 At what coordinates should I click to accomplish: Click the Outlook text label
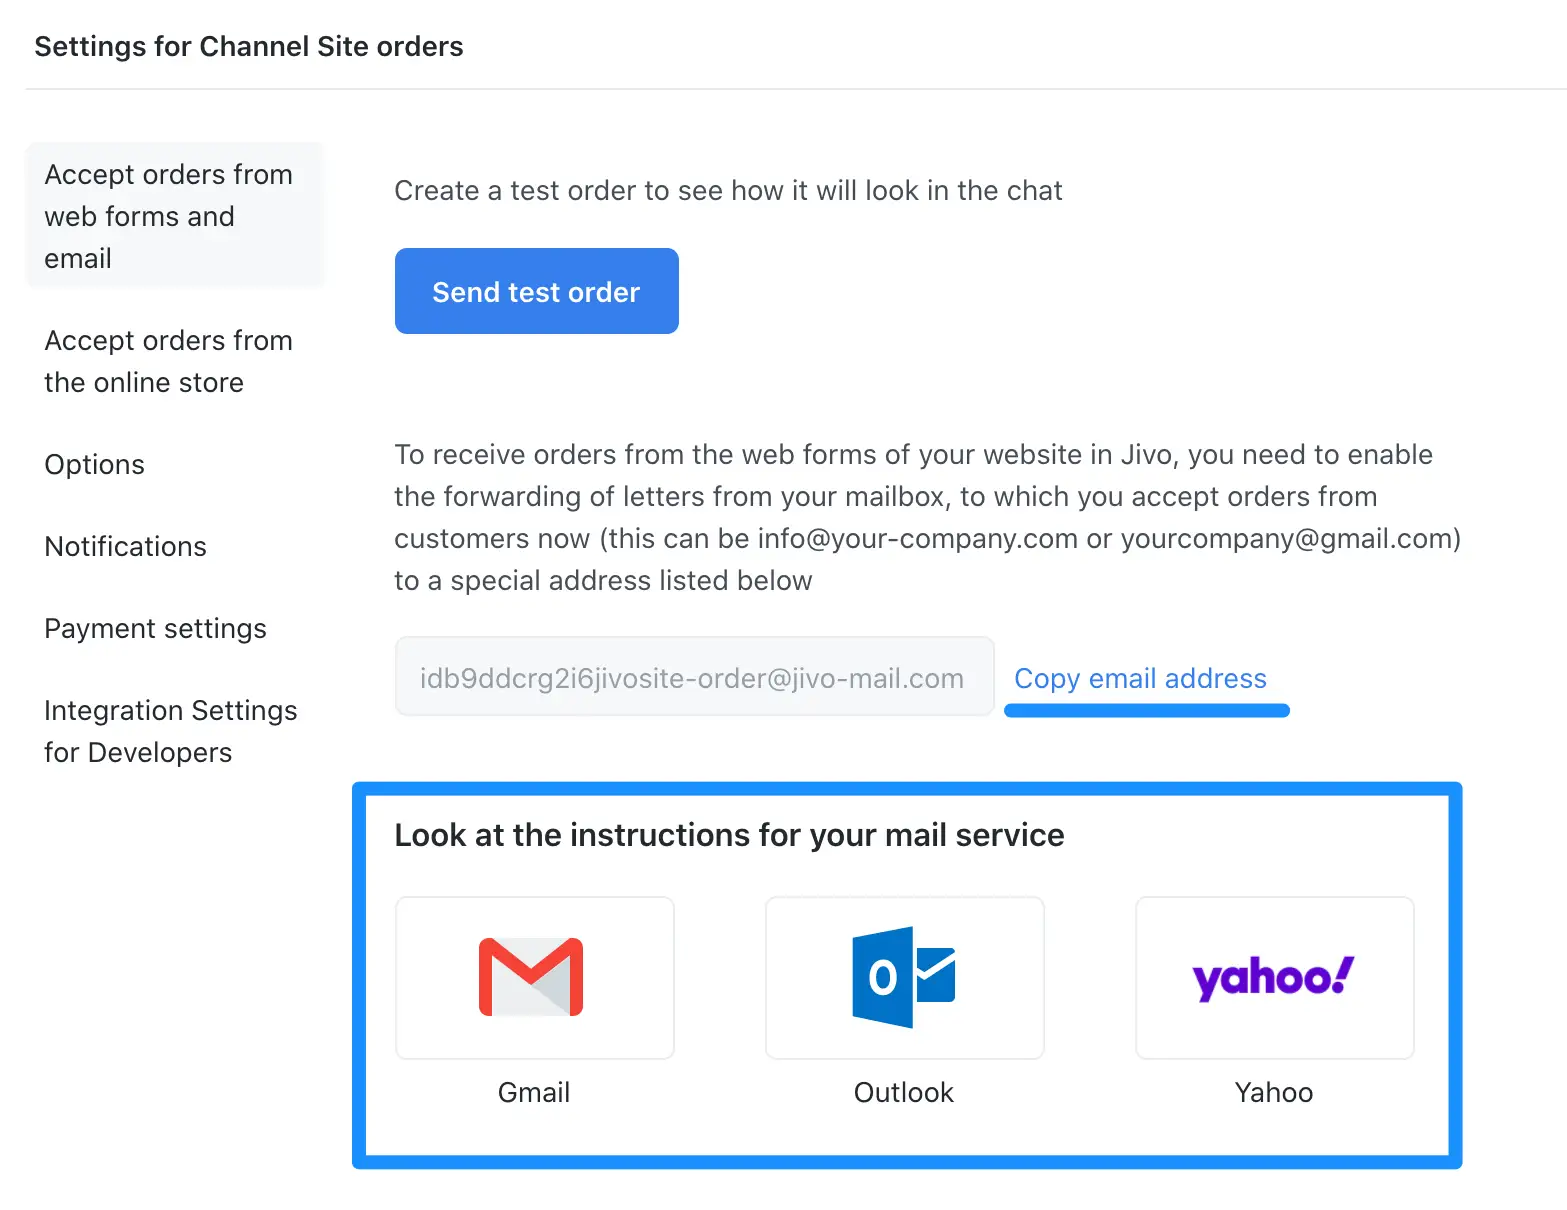pyautogui.click(x=904, y=1092)
